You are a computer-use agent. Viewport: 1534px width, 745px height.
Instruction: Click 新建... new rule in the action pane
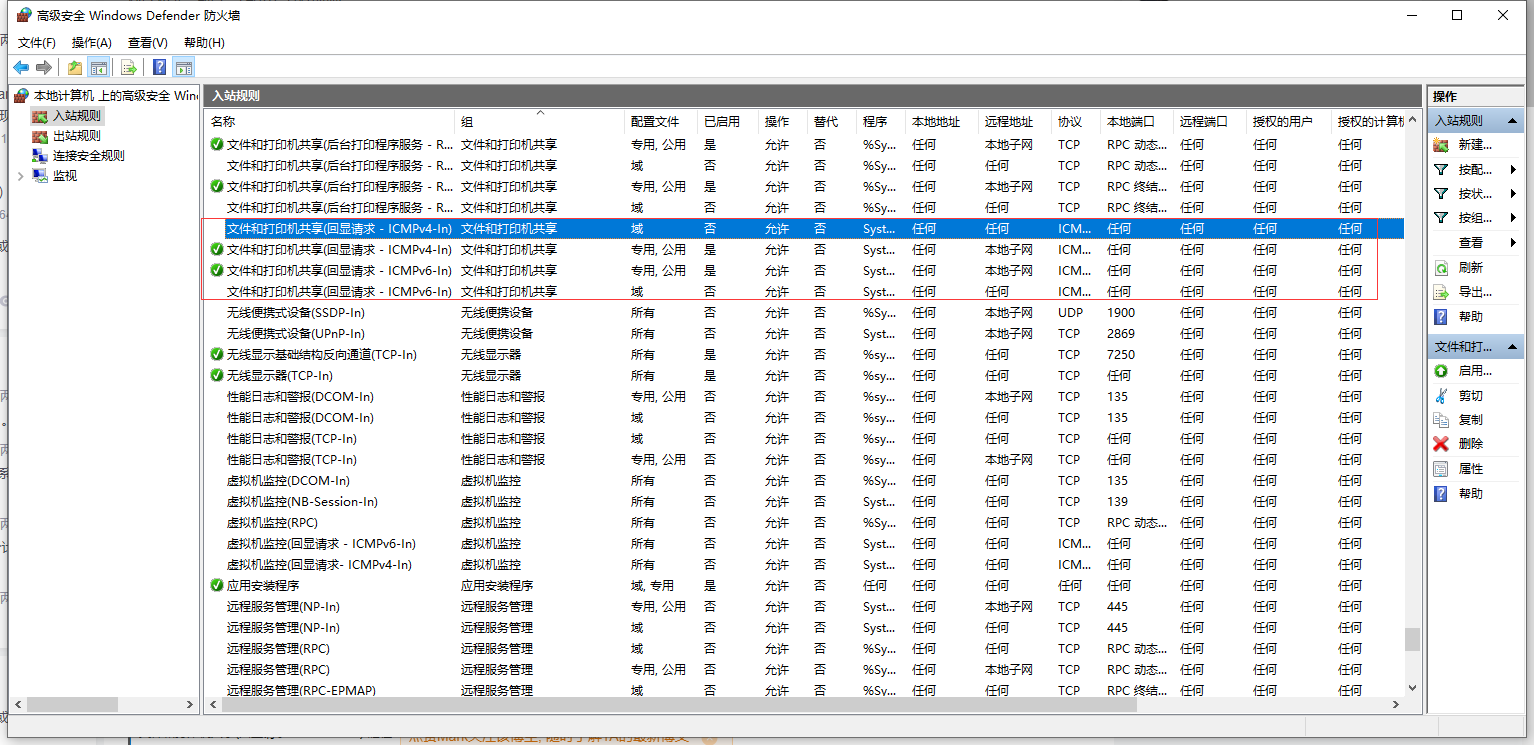point(1475,145)
